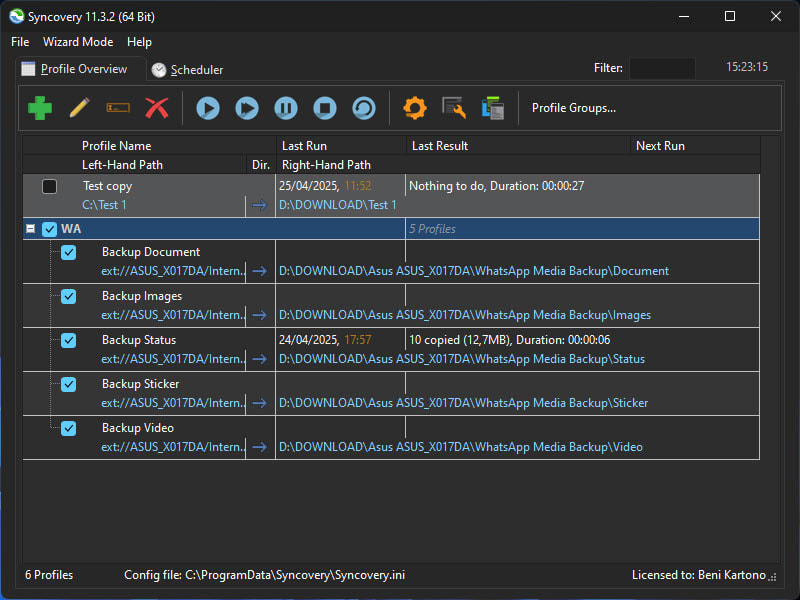This screenshot has width=800, height=600.
Task: Click the circular refresh arrow icon
Action: click(364, 108)
